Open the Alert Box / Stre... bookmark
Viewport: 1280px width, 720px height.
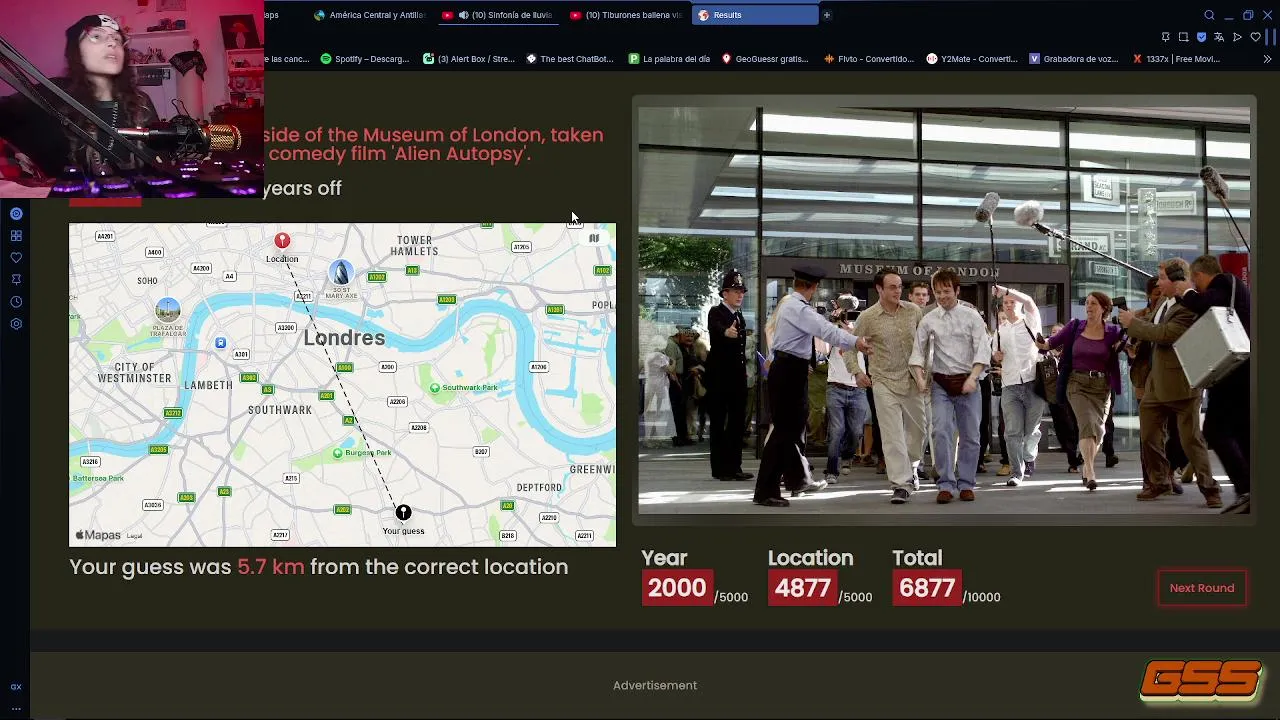click(x=468, y=59)
